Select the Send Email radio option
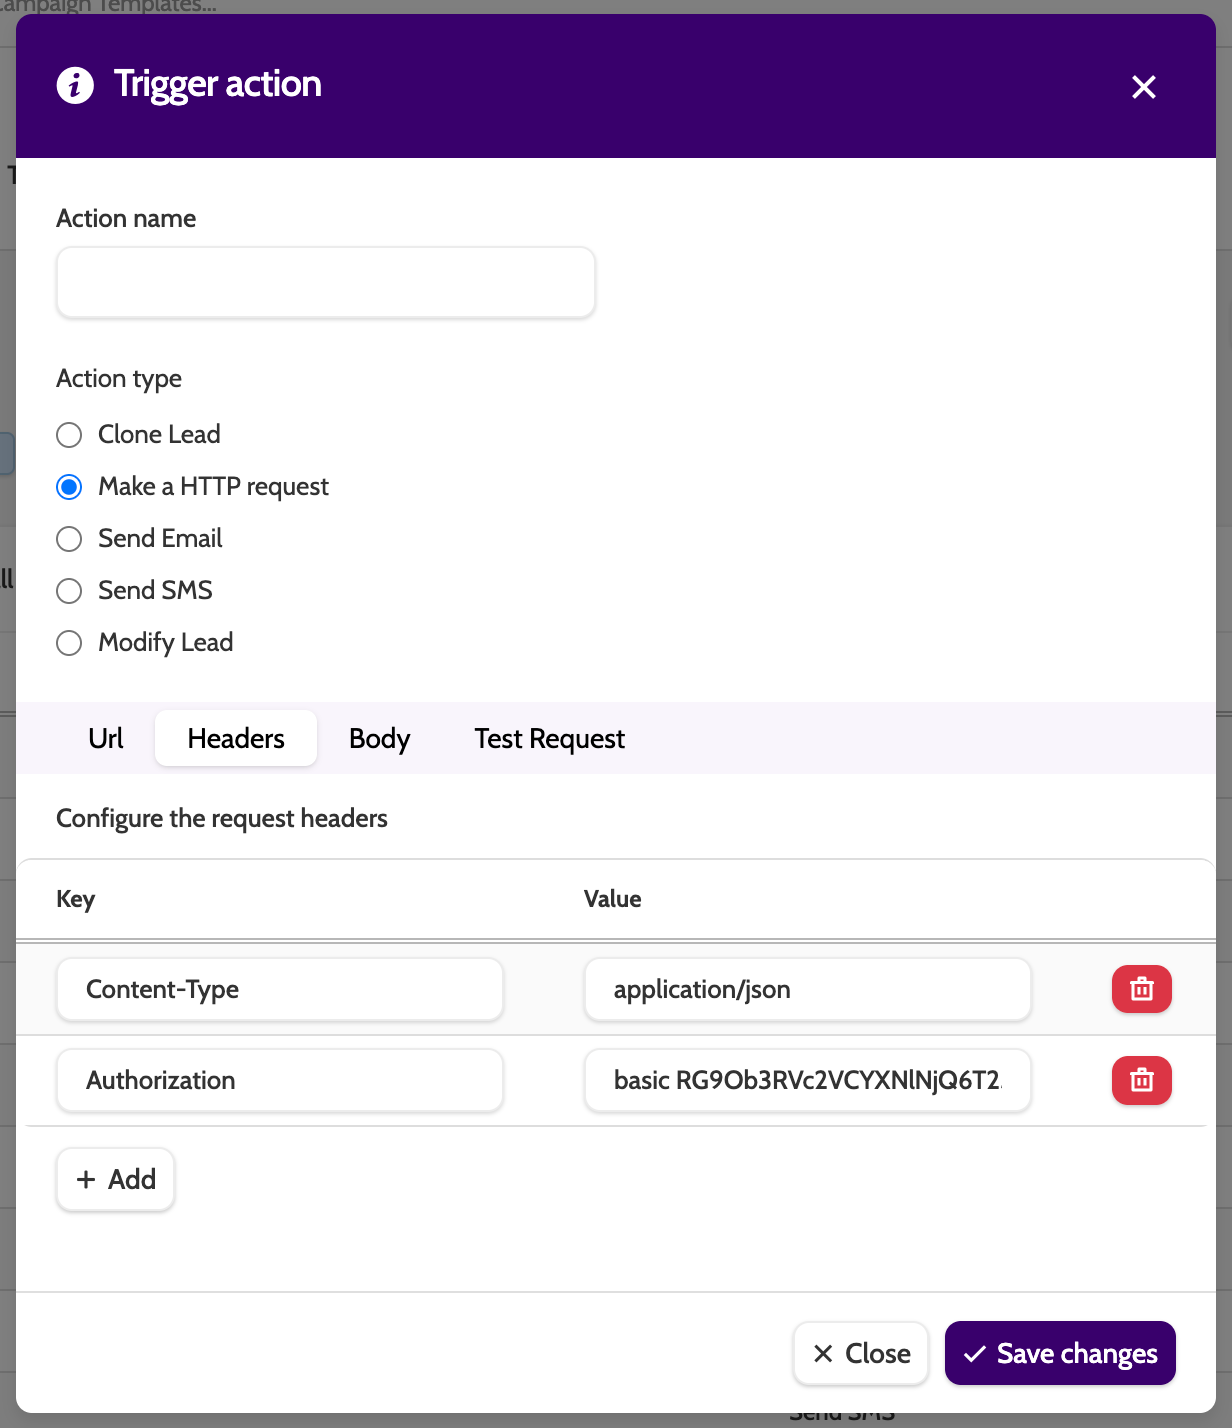Viewport: 1232px width, 1428px height. [69, 539]
